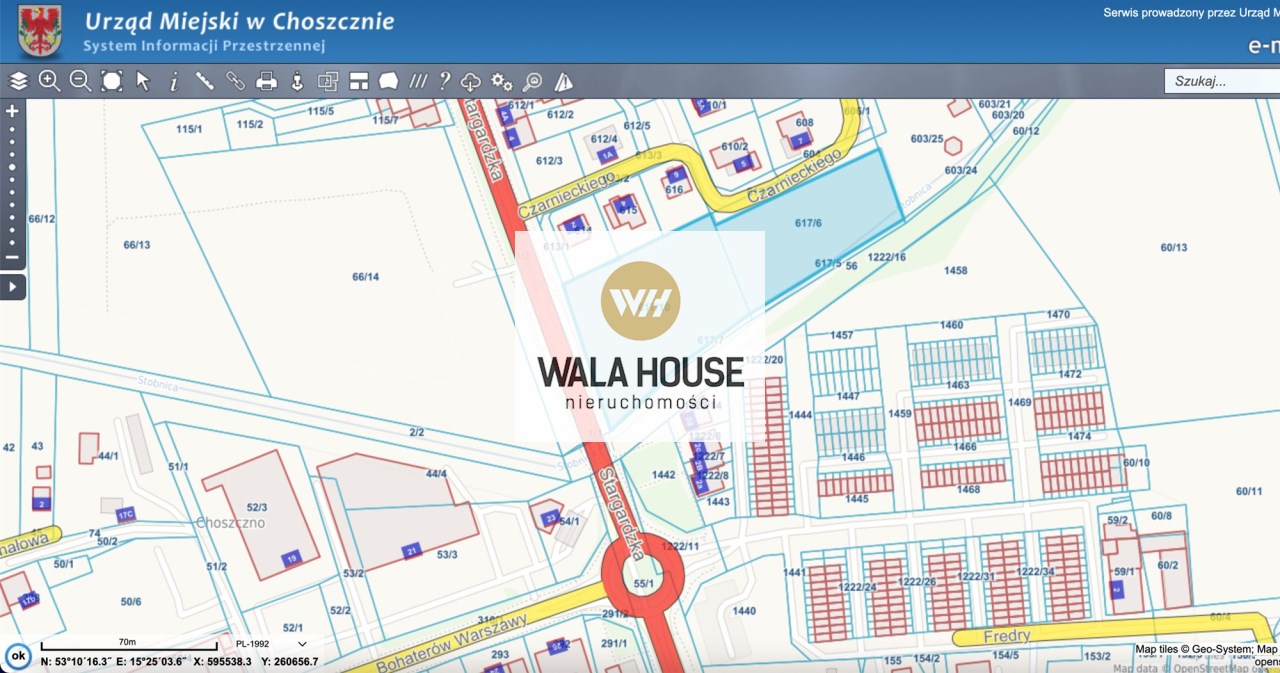Select the polygon area tool

click(389, 81)
